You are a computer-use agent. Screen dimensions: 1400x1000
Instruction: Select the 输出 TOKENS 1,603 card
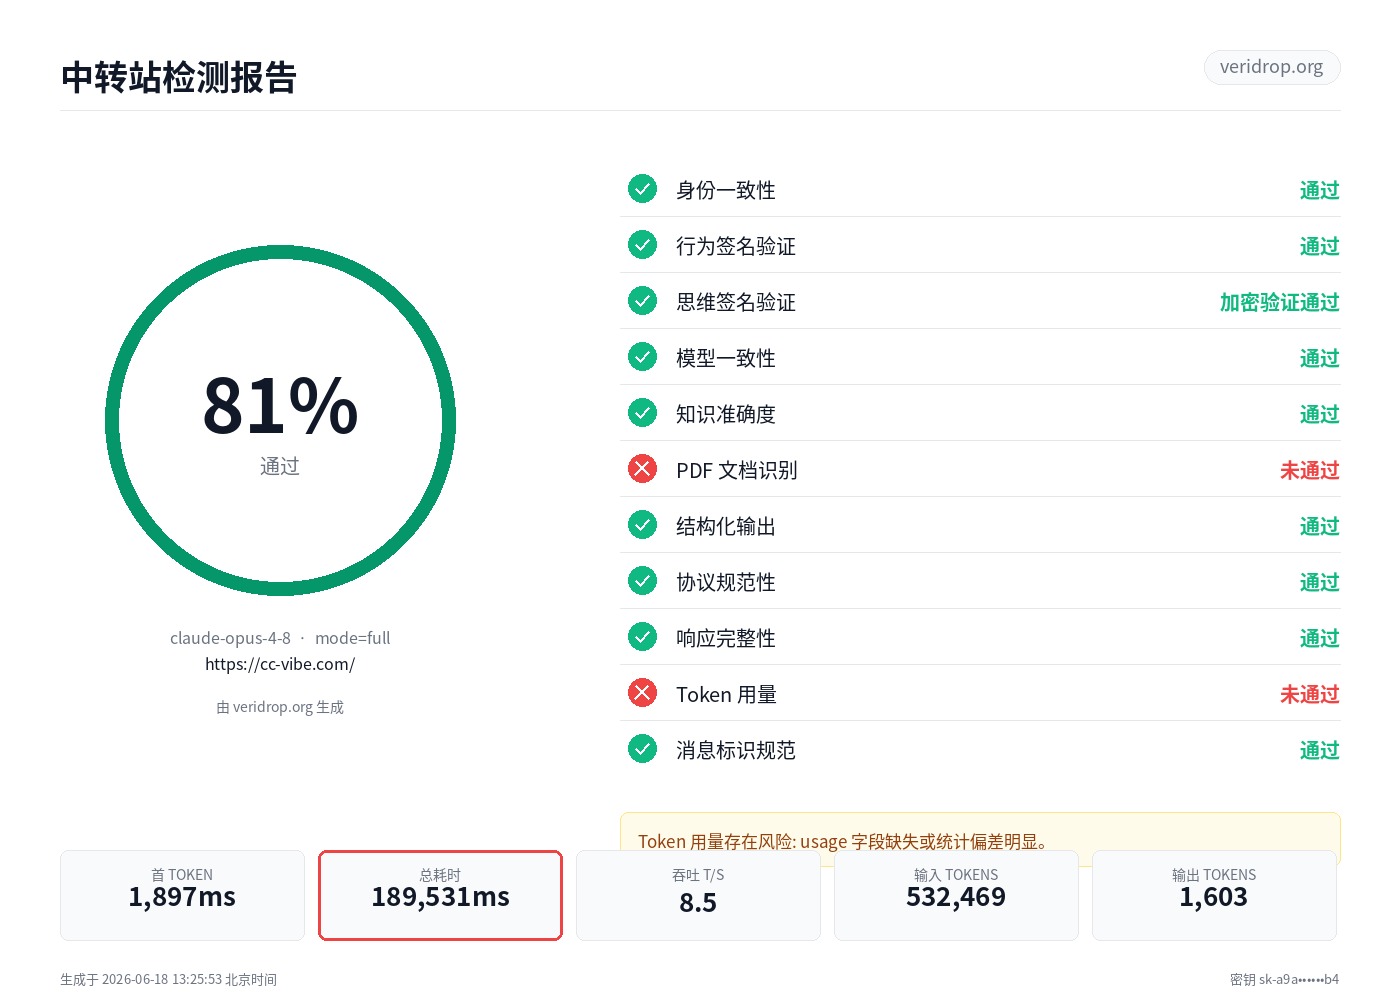[1214, 895]
